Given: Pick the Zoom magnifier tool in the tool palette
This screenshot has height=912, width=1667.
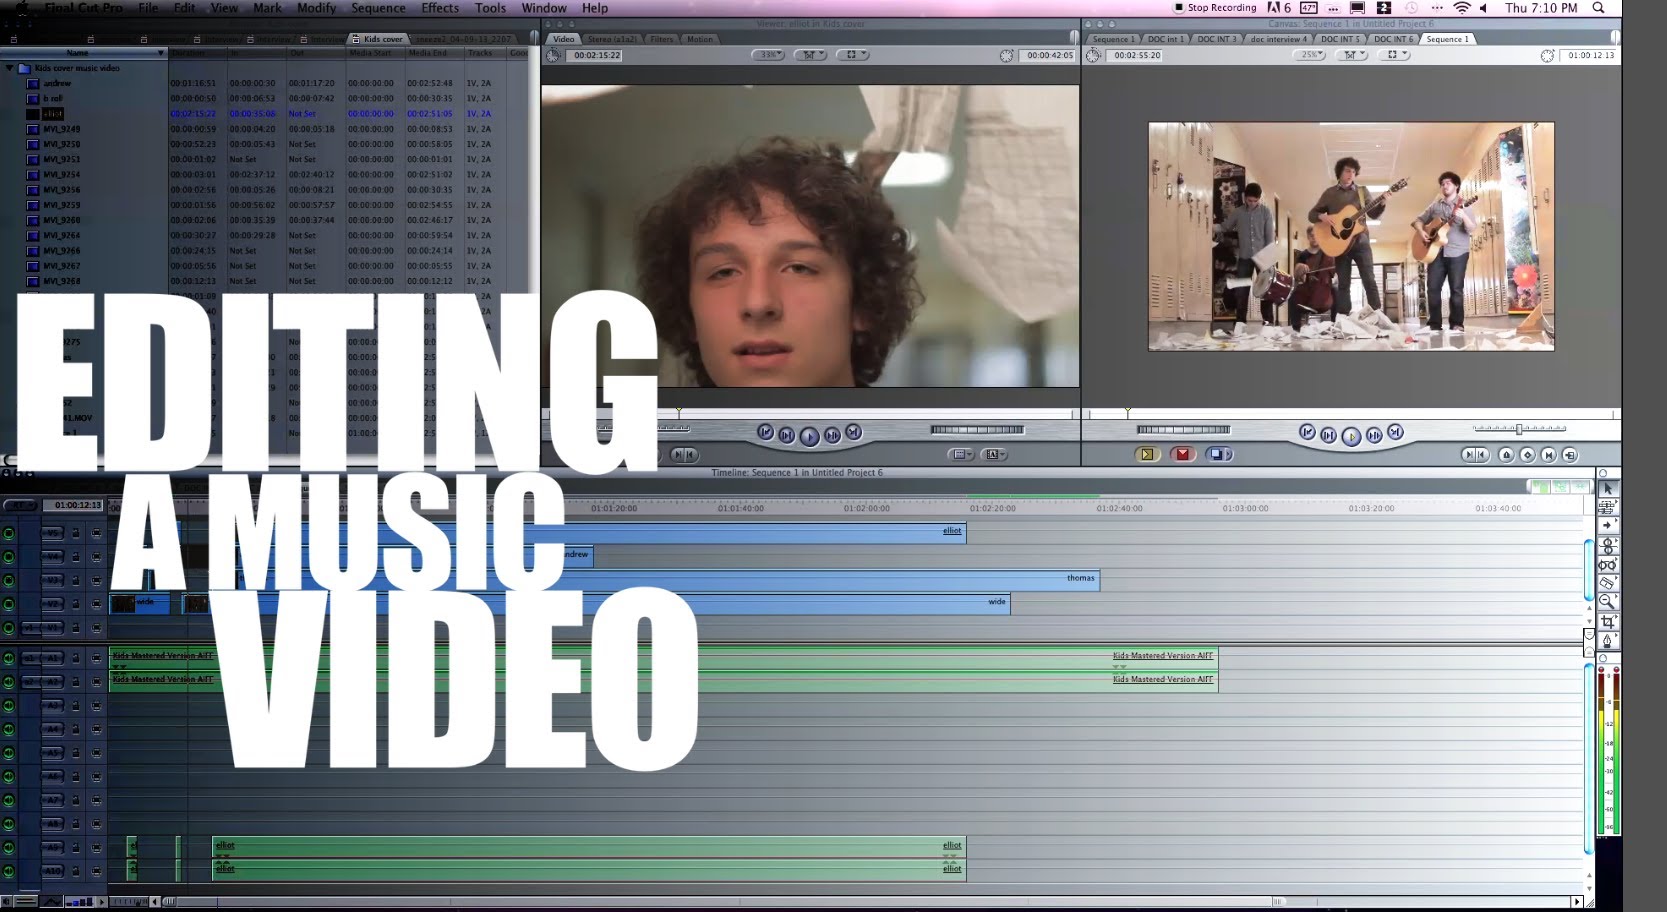Looking at the screenshot, I should pyautogui.click(x=1607, y=602).
